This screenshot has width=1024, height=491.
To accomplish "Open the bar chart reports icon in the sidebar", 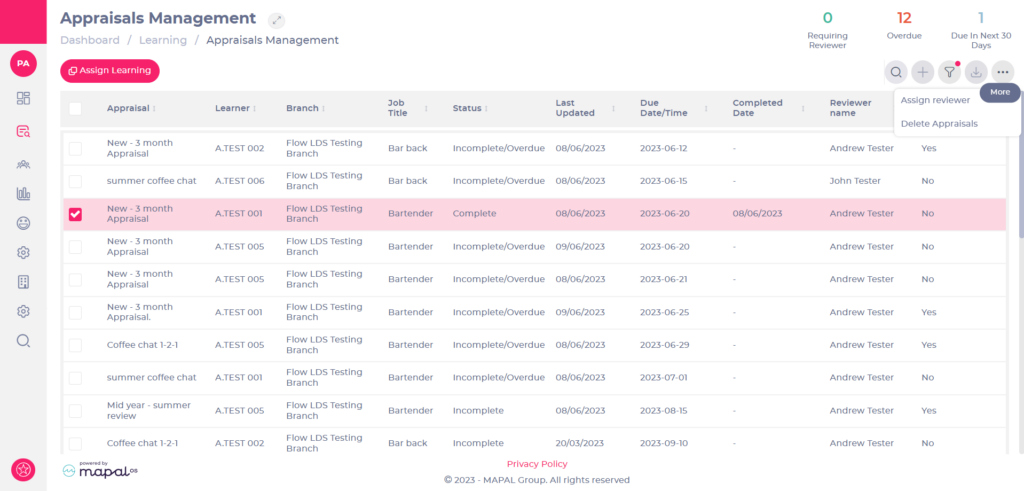I will 24,193.
